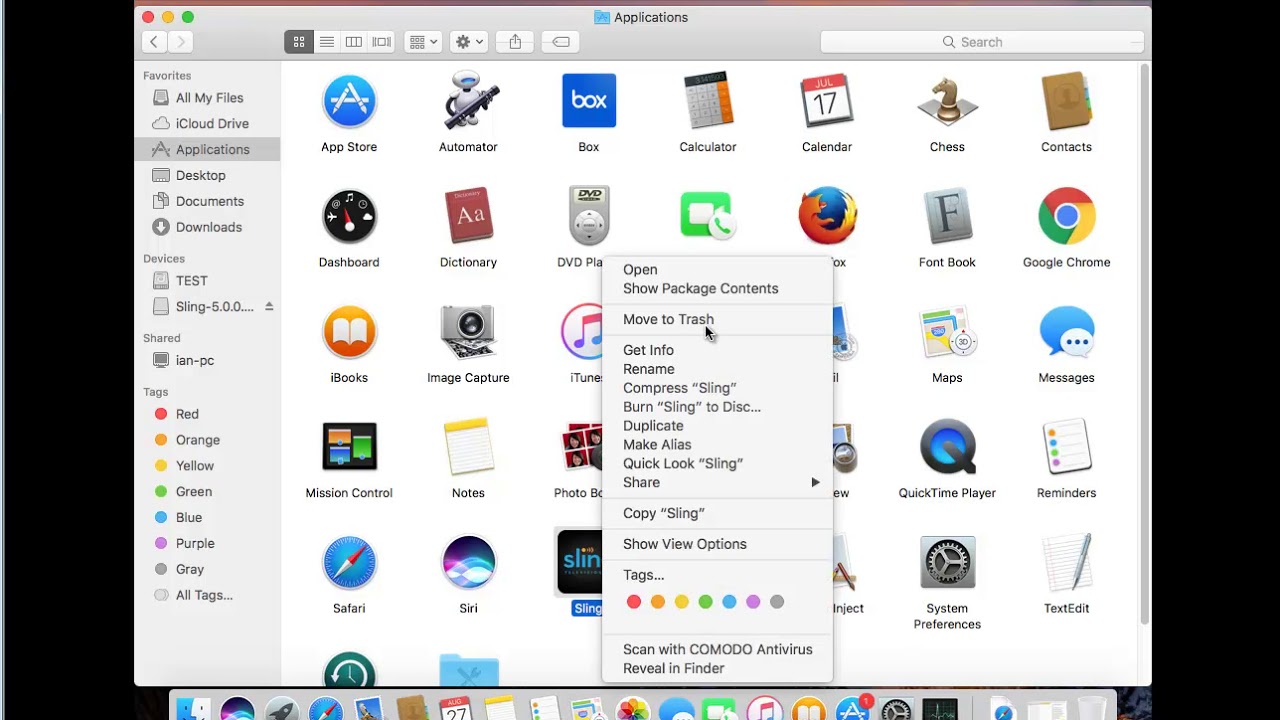This screenshot has height=720, width=1280.
Task: Switch to column view mode
Action: (x=354, y=42)
